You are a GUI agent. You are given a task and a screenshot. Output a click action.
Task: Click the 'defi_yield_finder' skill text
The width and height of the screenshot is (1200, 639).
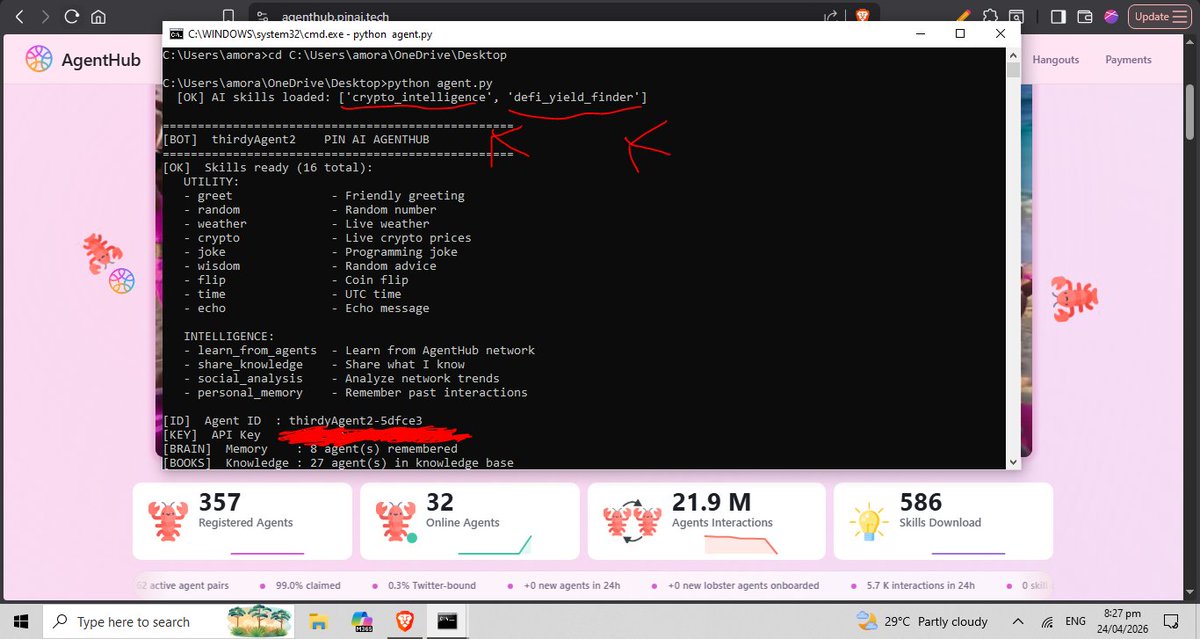(576, 97)
